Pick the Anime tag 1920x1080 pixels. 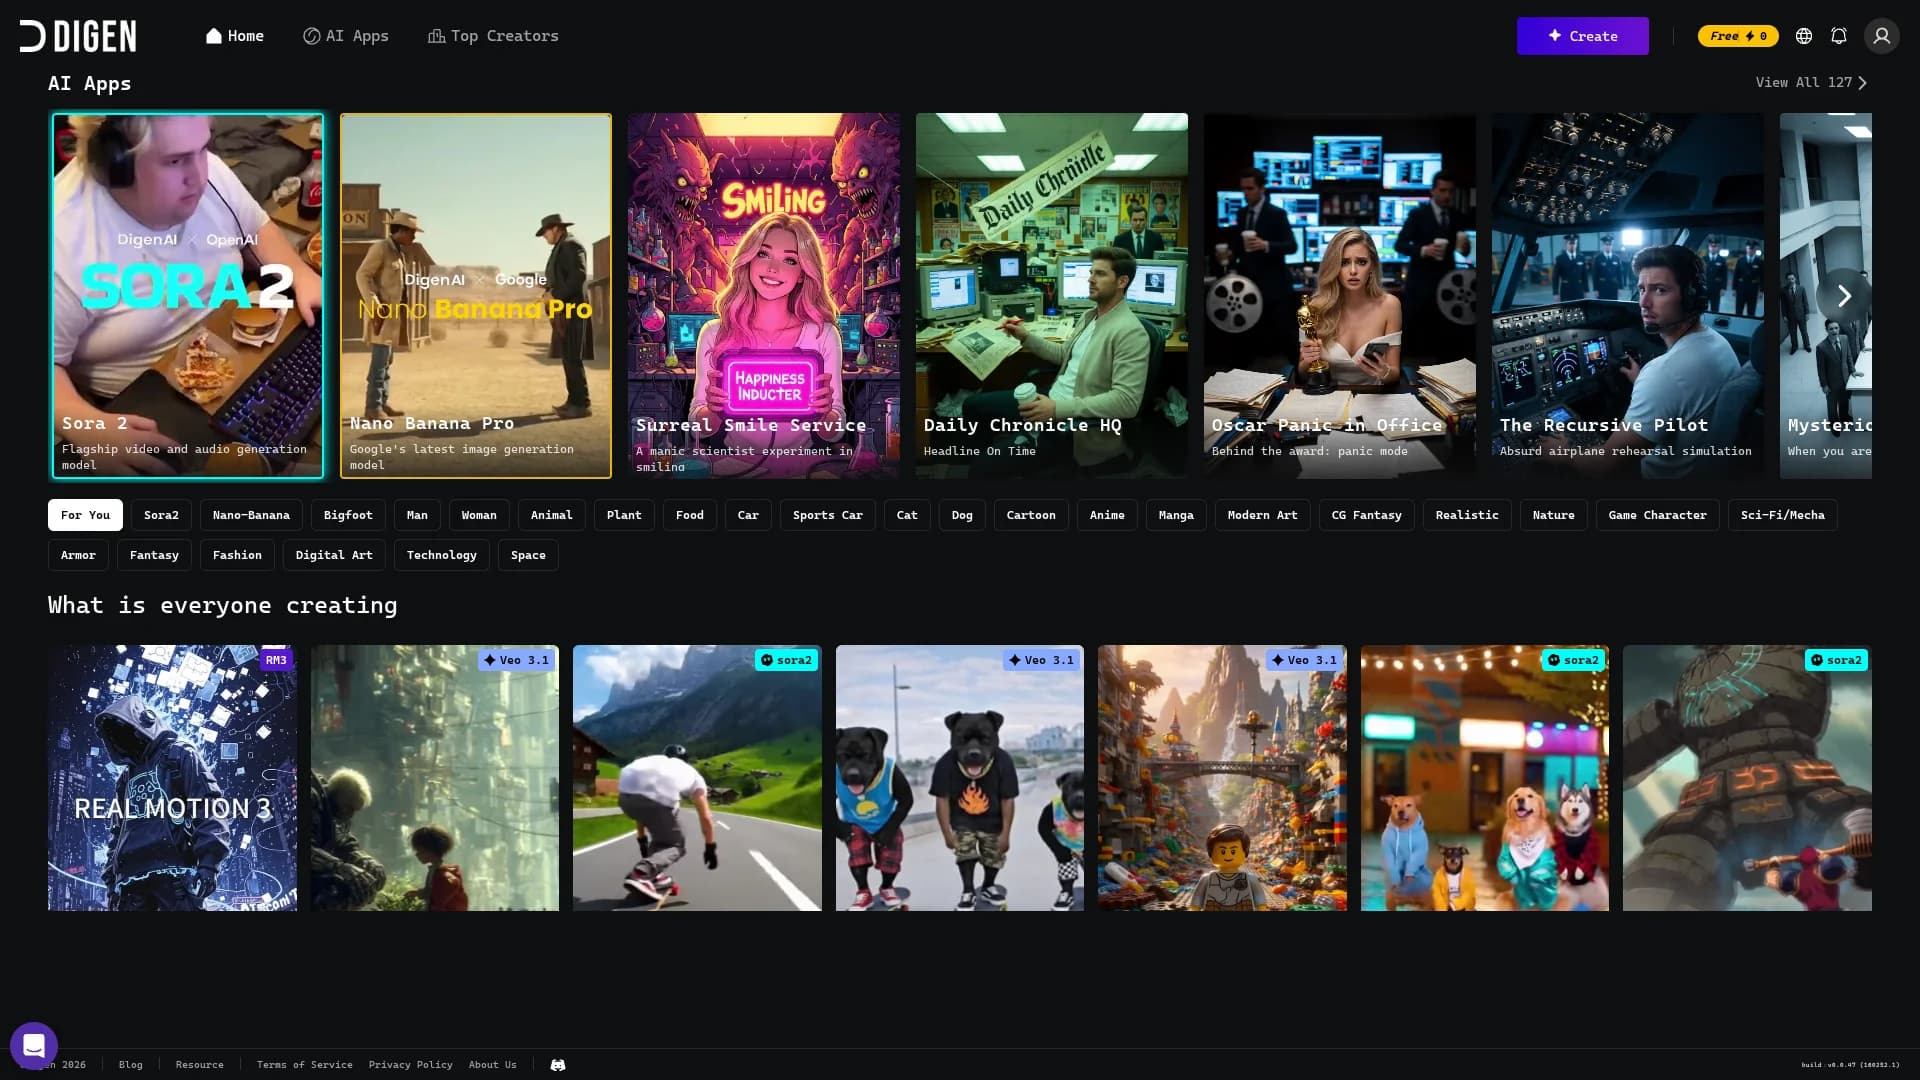click(1107, 515)
